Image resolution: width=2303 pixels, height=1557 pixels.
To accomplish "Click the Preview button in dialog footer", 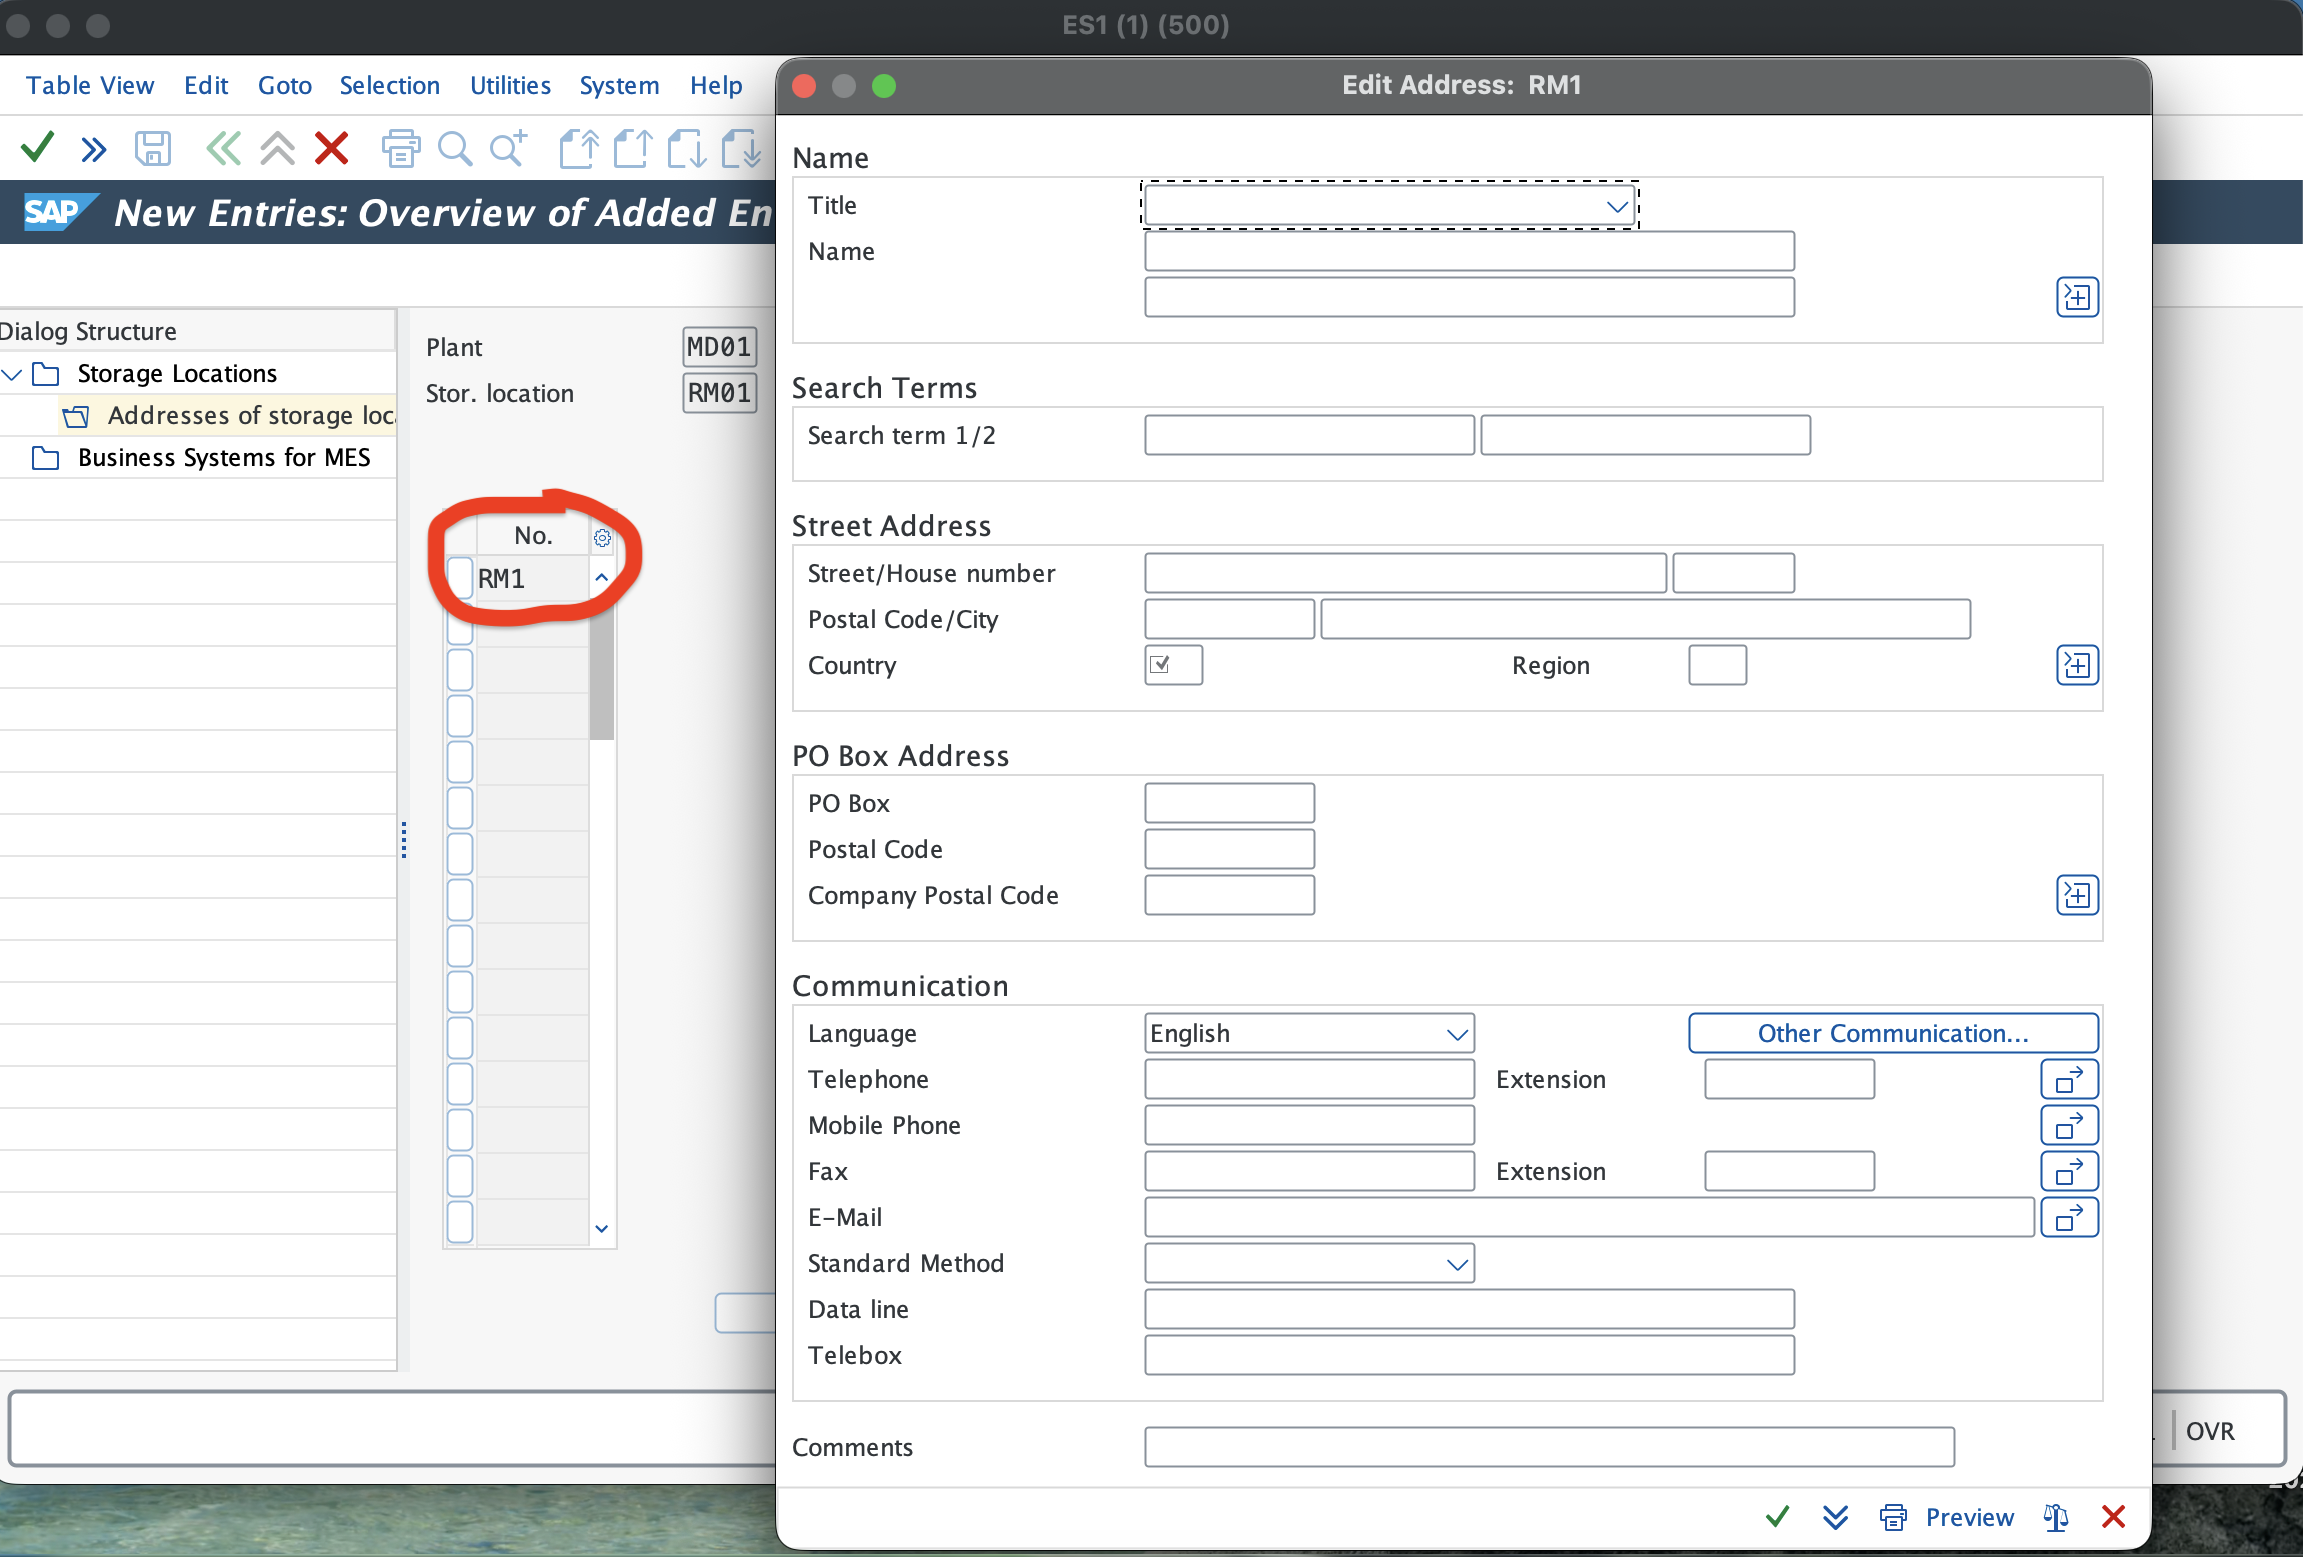I will click(x=1969, y=1517).
